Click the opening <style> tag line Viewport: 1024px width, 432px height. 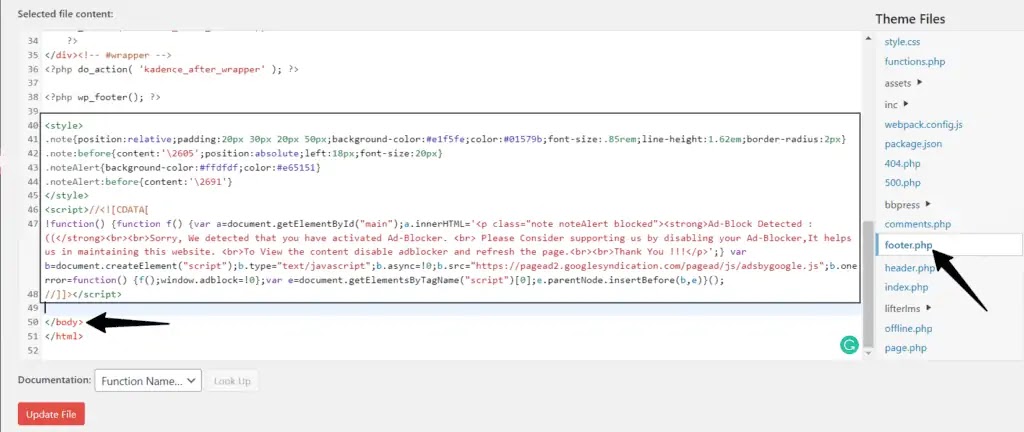[64, 125]
